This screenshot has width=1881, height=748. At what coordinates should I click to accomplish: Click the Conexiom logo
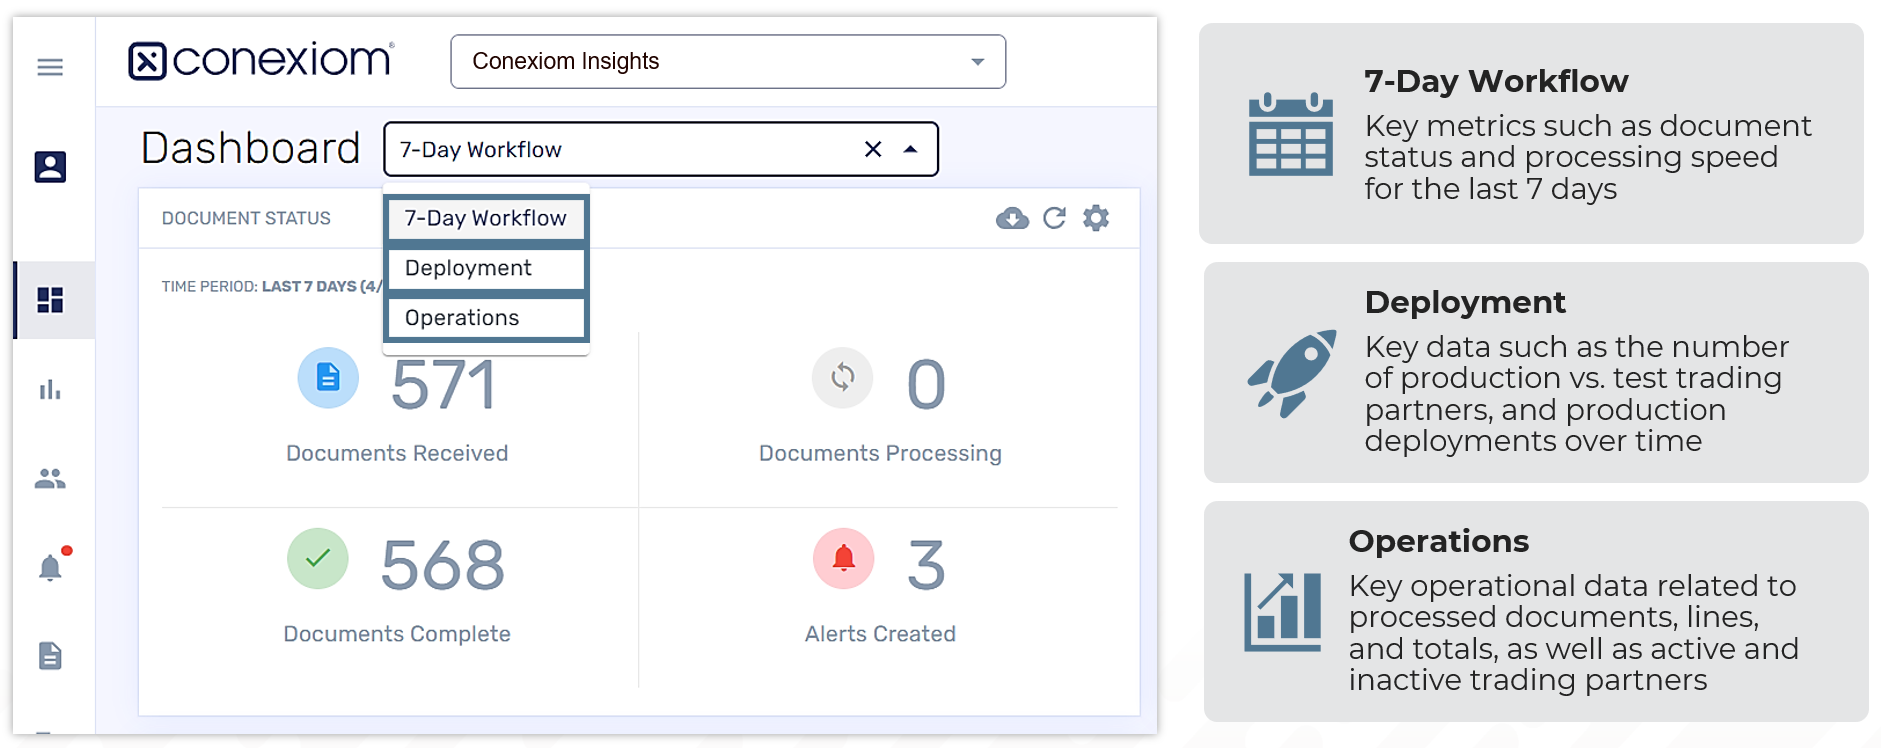pyautogui.click(x=261, y=60)
